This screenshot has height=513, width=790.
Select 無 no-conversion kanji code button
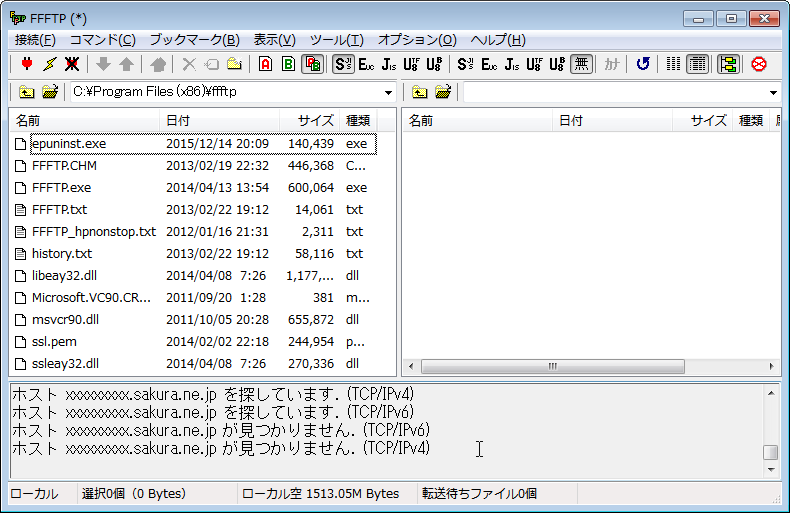pos(581,64)
